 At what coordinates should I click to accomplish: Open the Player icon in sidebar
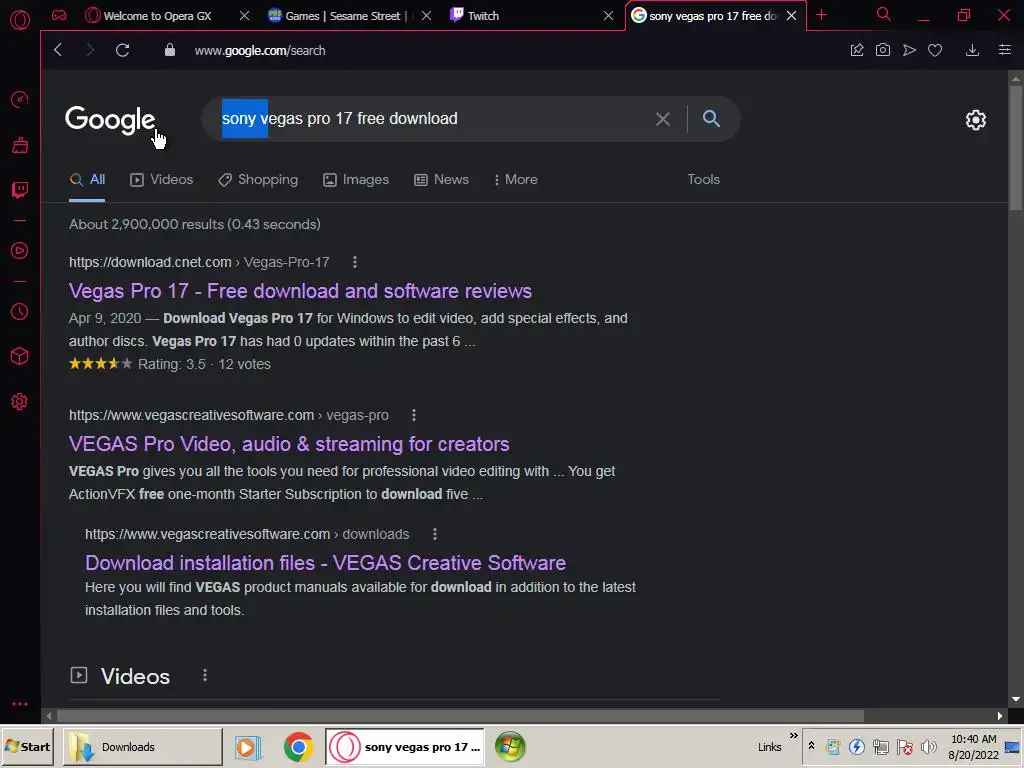point(20,251)
